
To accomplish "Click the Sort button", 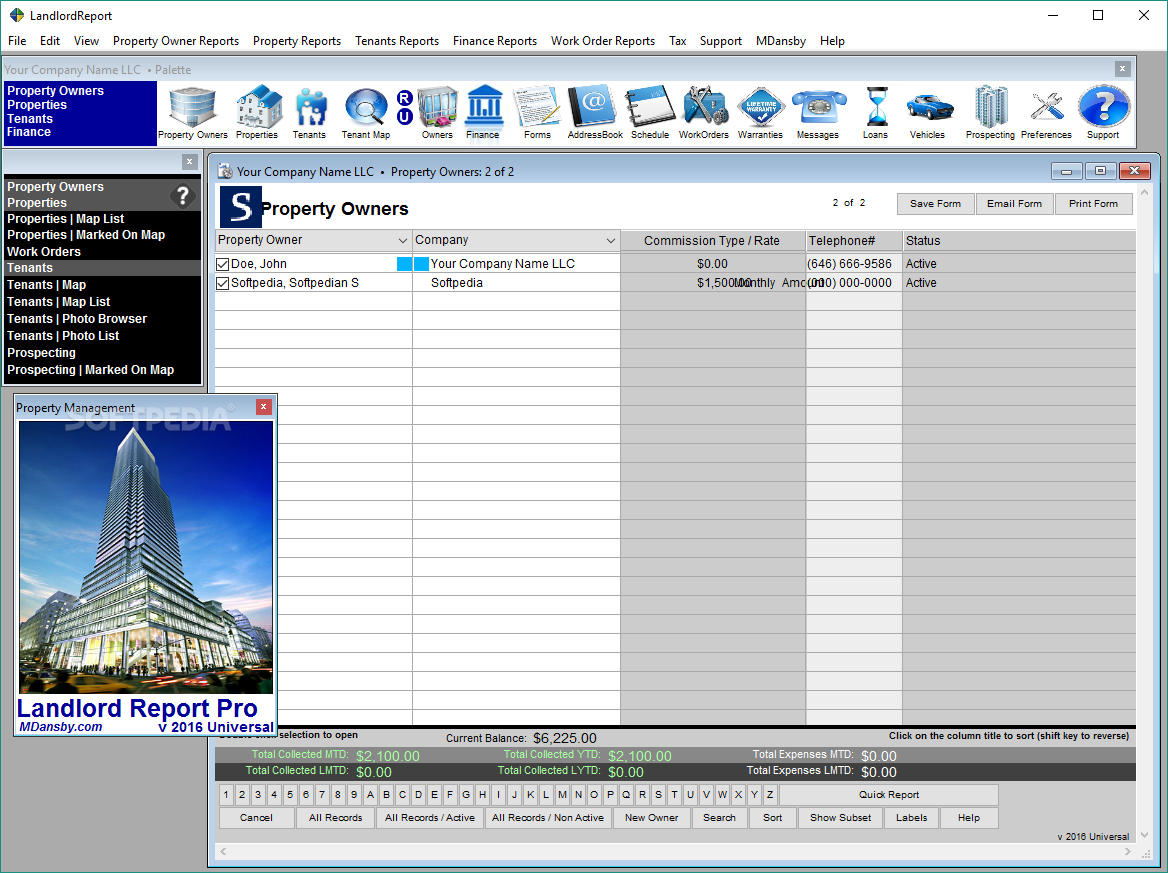I will tap(772, 818).
